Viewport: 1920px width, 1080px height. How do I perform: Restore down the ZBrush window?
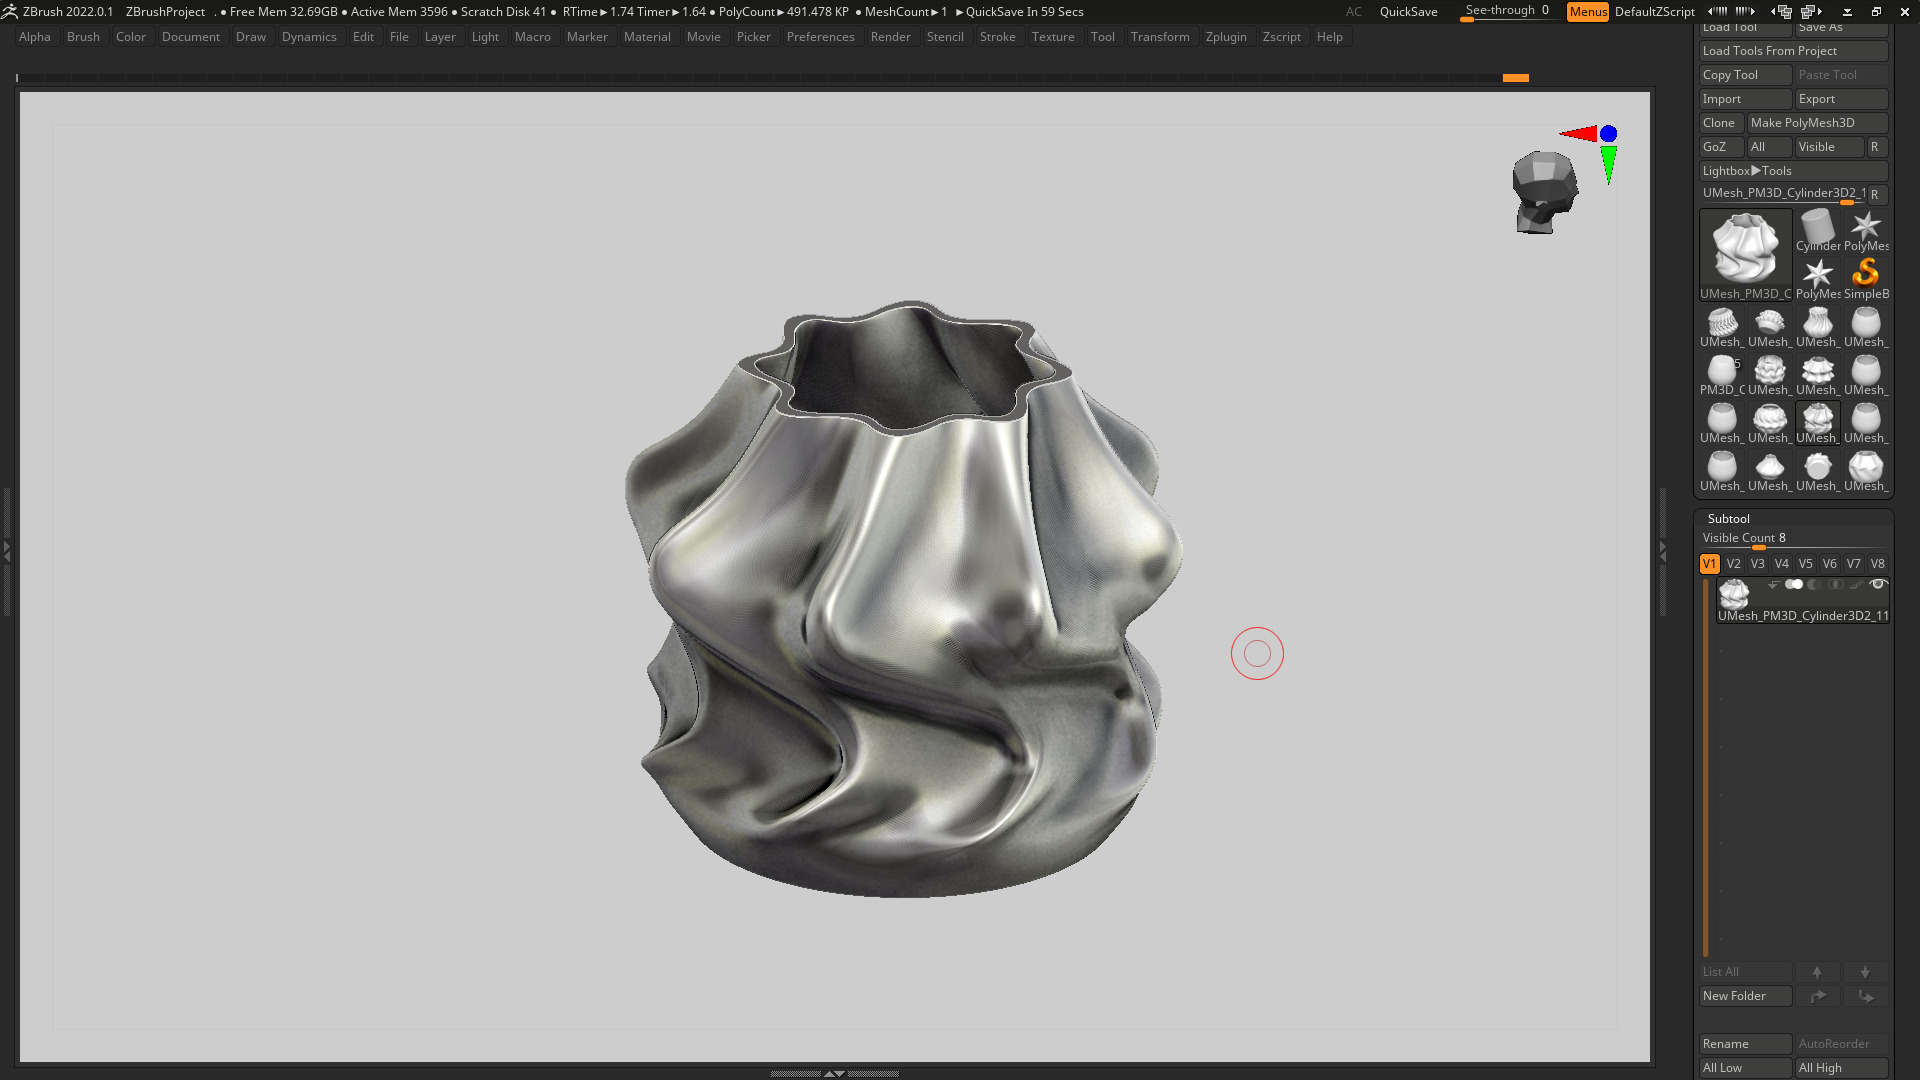click(1876, 12)
